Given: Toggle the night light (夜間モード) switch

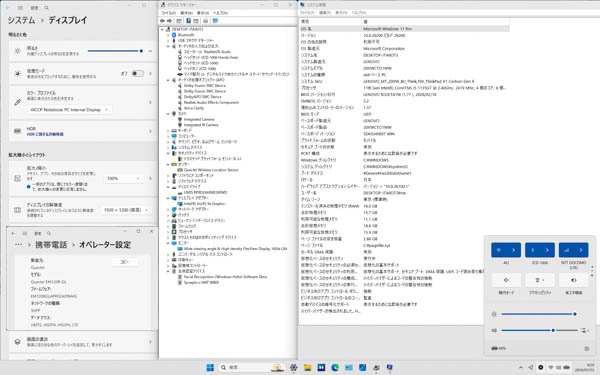Looking at the screenshot, I should tap(138, 73).
